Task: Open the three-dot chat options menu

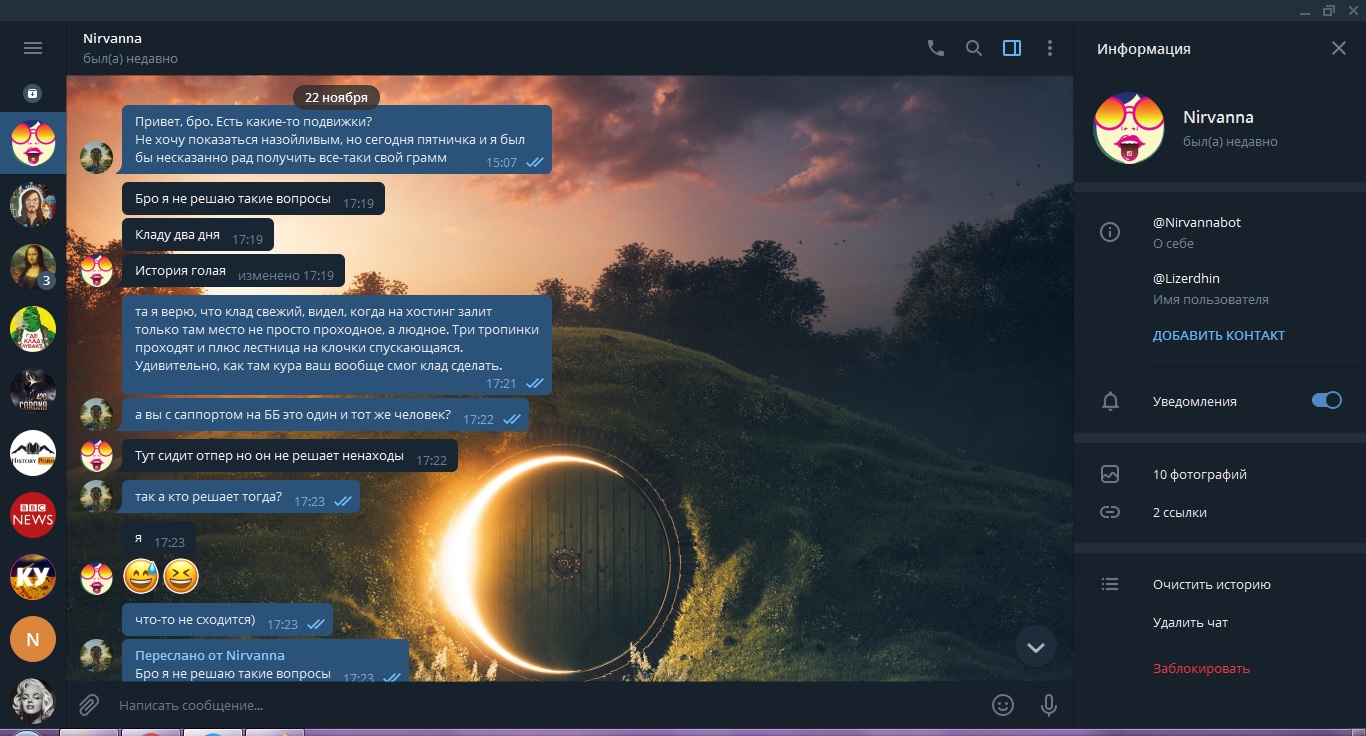Action: pyautogui.click(x=1050, y=48)
